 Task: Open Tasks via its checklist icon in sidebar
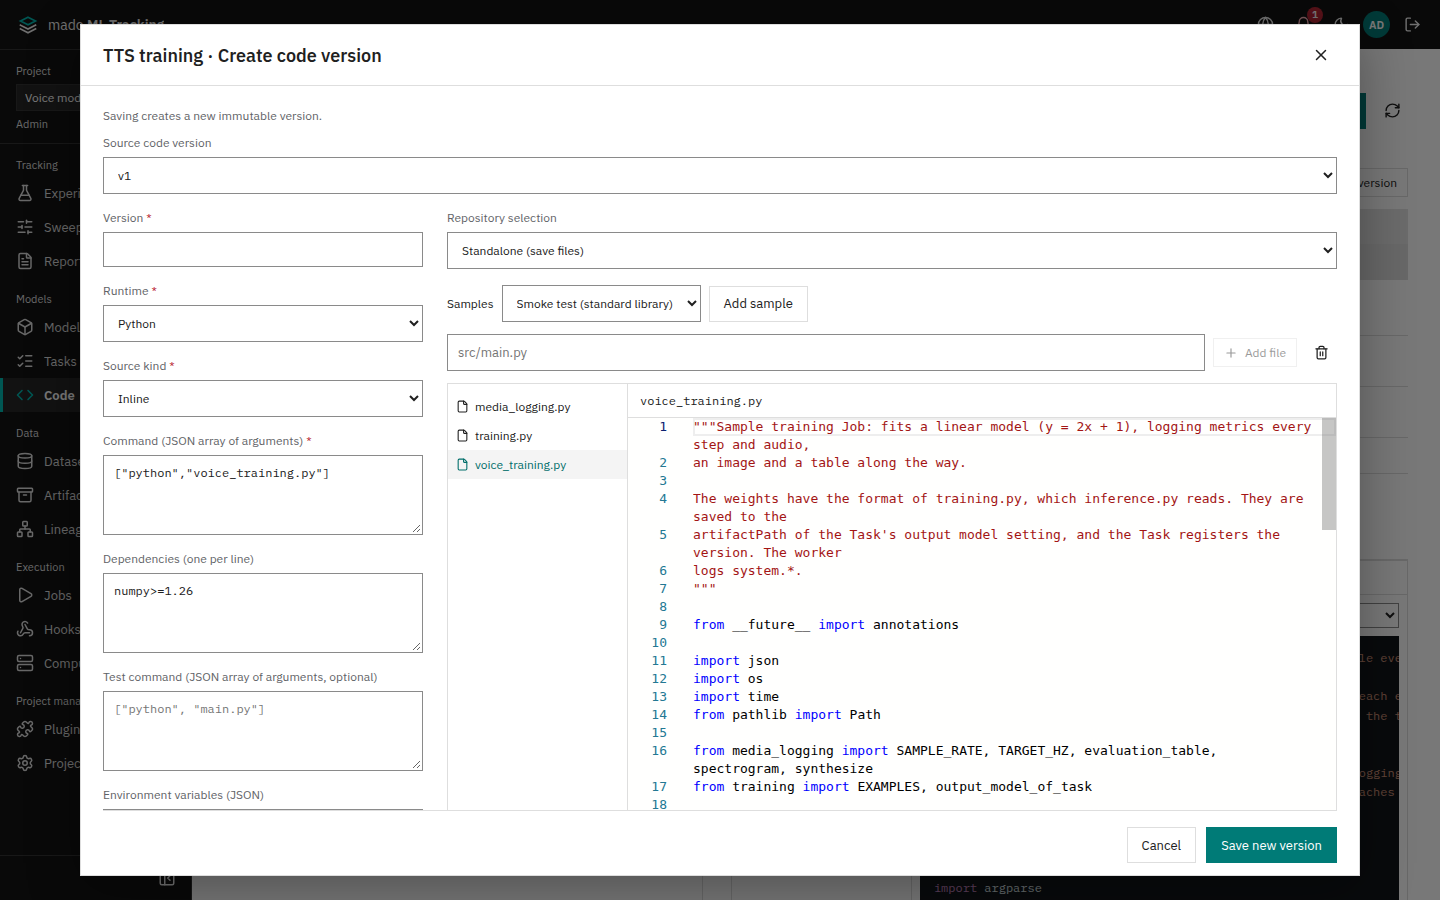pyautogui.click(x=25, y=361)
